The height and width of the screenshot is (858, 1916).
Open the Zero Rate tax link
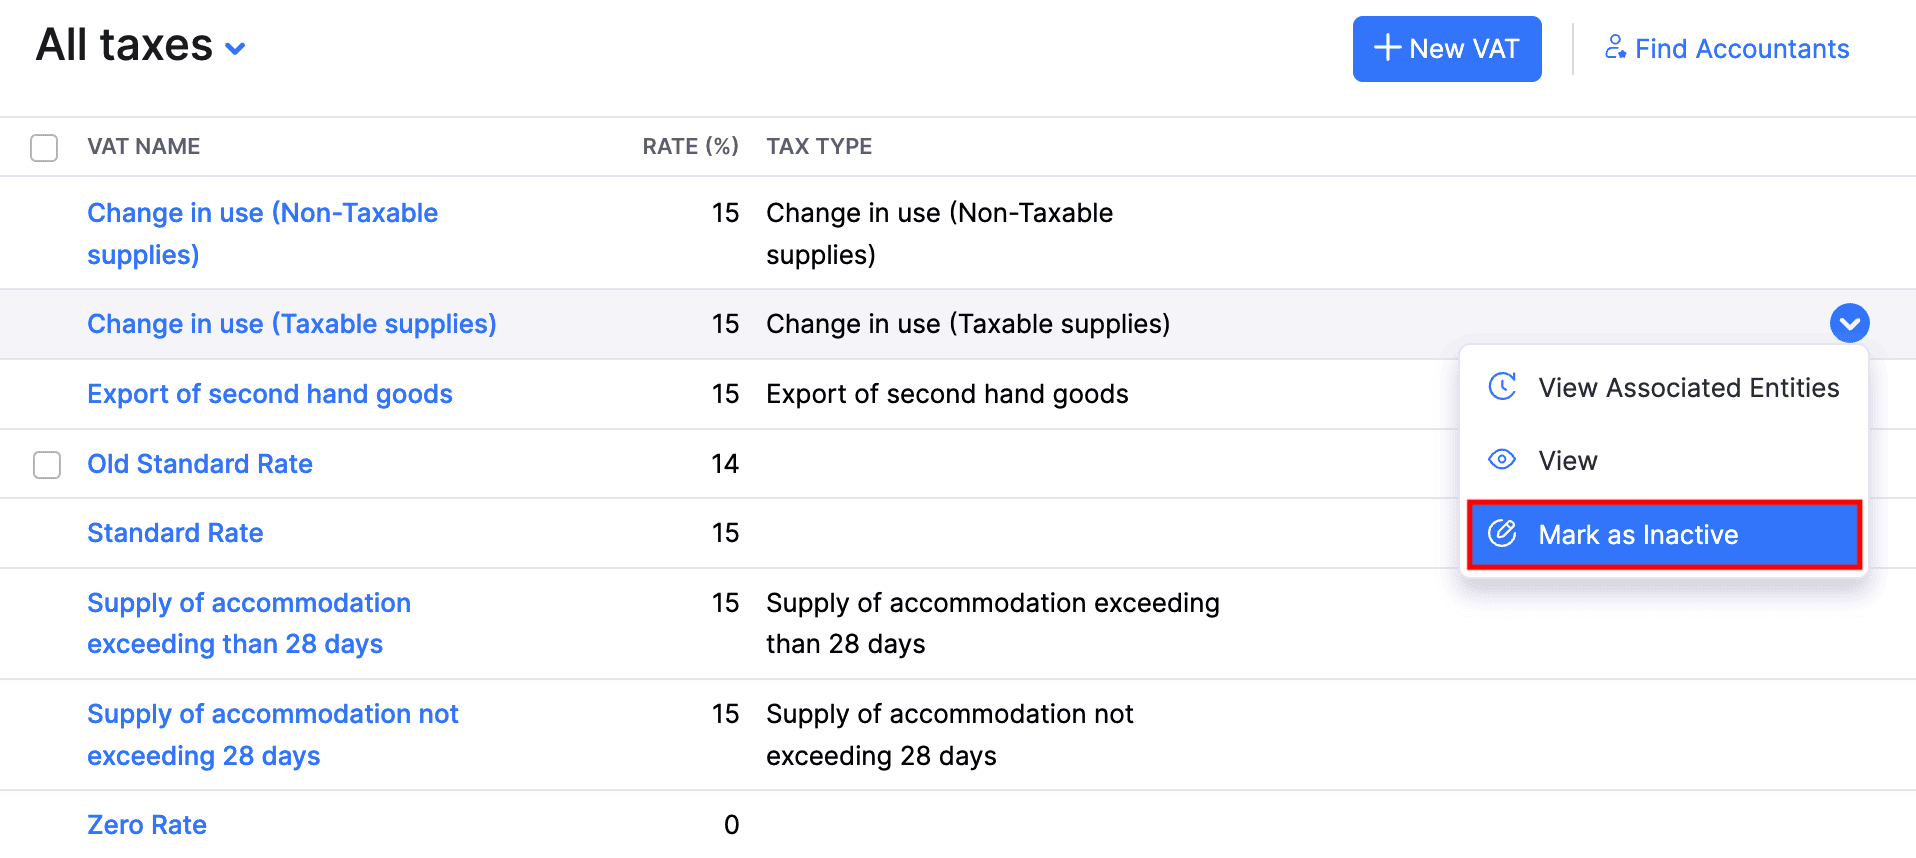147,825
